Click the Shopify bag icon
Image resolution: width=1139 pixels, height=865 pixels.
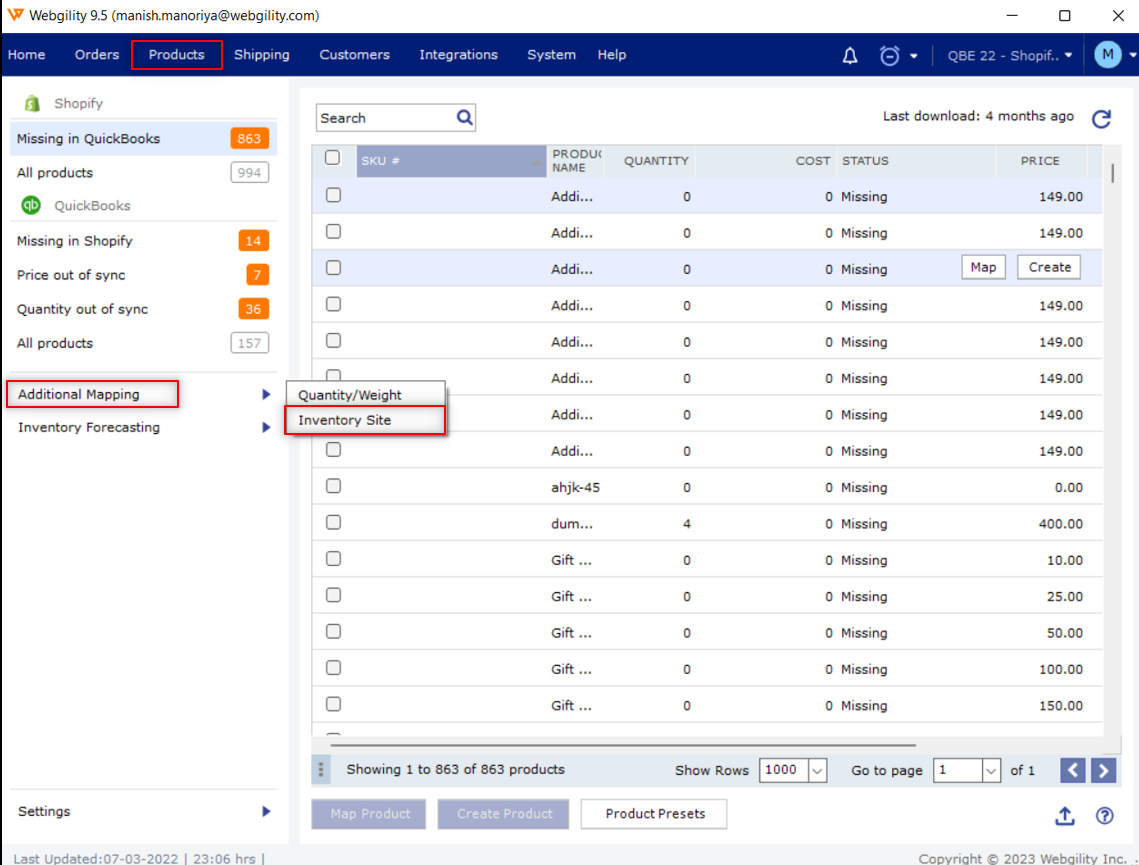coord(31,103)
